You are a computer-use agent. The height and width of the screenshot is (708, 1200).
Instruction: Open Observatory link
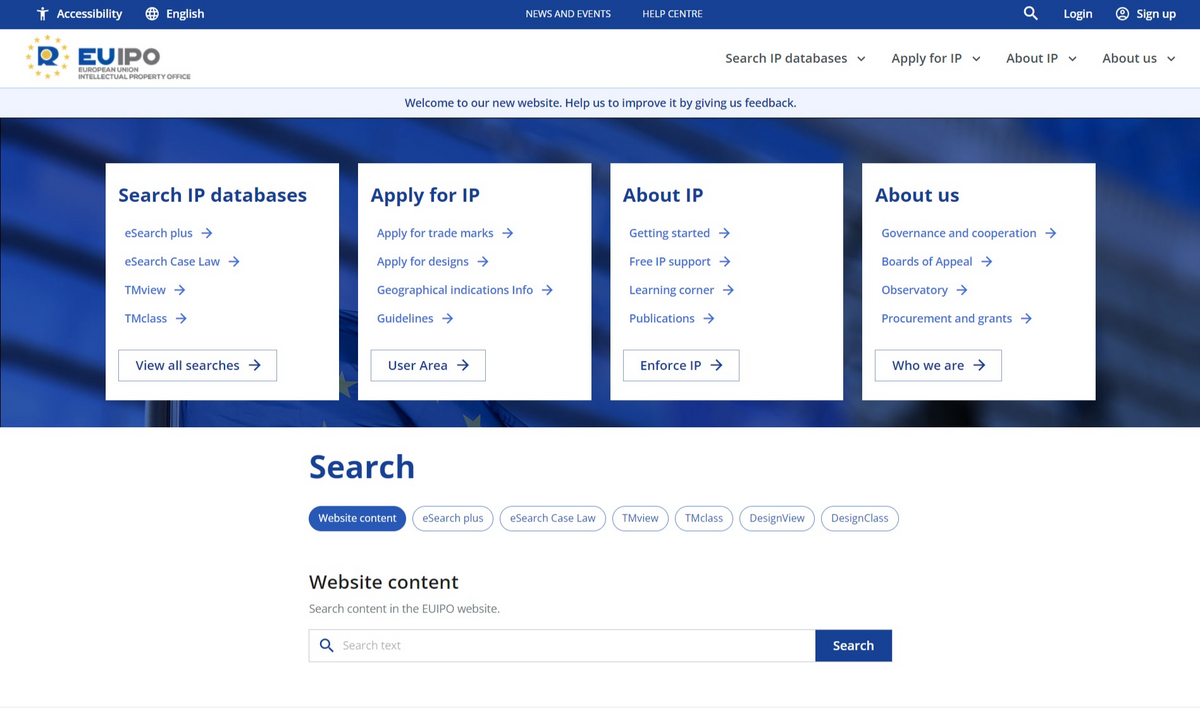(925, 290)
